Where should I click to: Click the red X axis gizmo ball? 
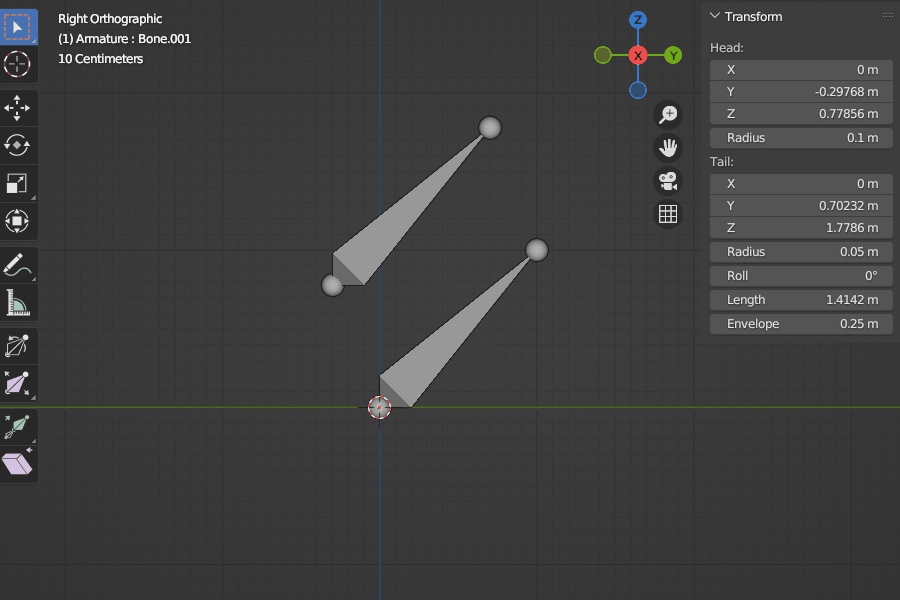coord(638,56)
